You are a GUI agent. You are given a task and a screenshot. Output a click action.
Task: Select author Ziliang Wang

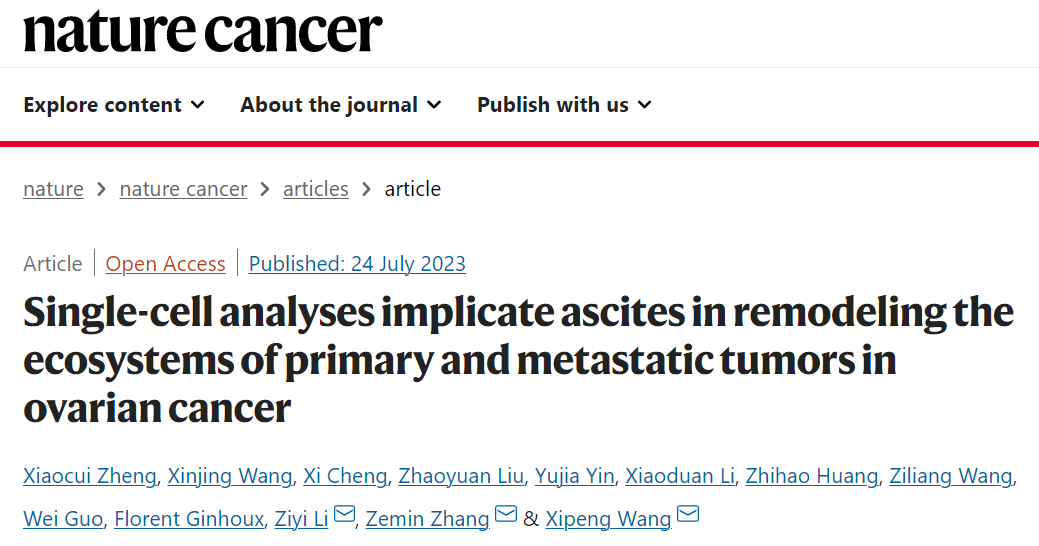[x=951, y=476]
